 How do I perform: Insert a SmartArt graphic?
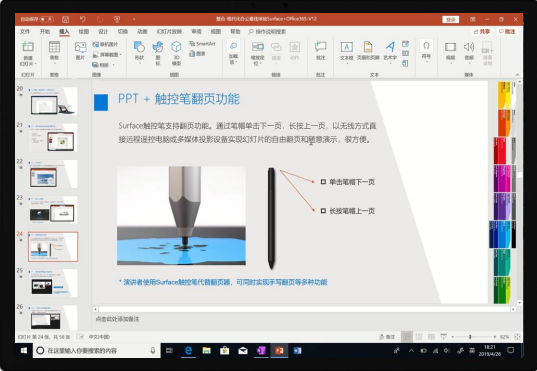[202, 44]
